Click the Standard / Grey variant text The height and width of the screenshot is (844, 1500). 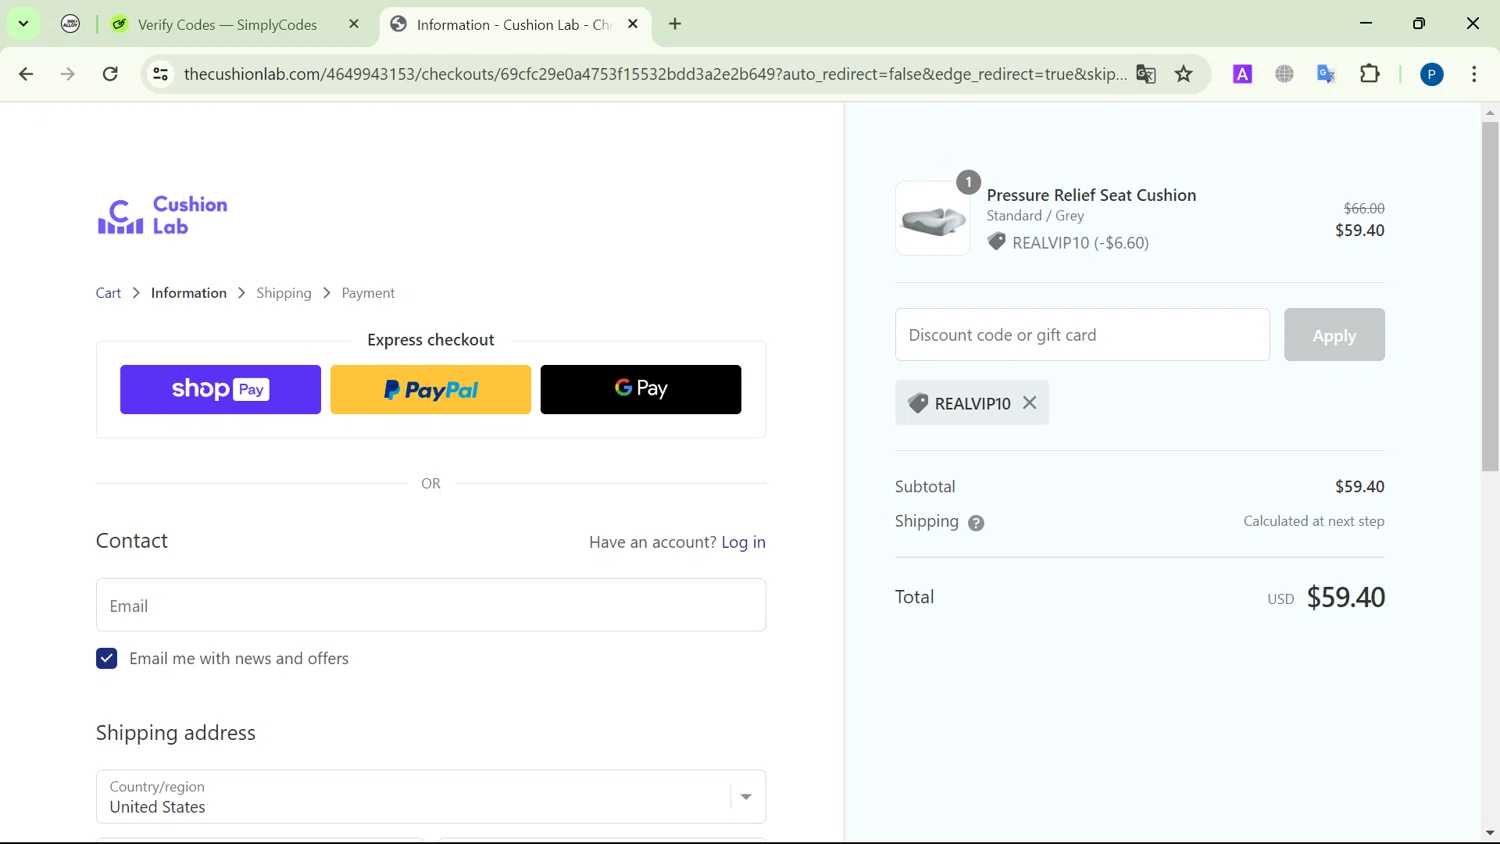coord(1035,216)
